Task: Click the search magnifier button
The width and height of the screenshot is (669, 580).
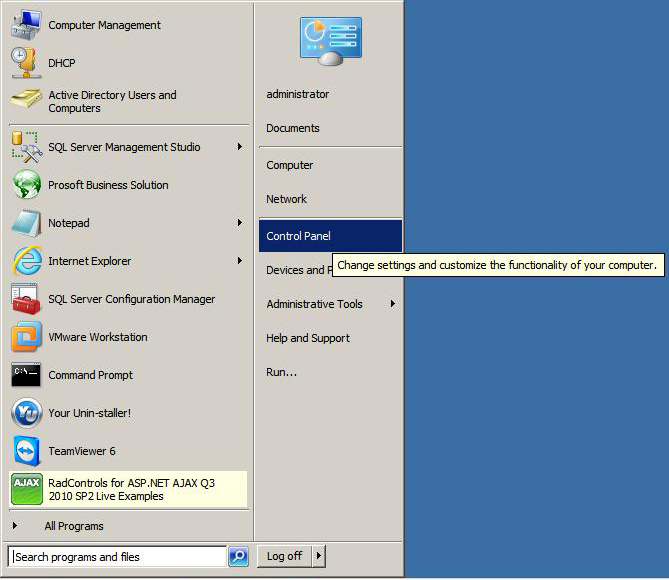Action: [239, 557]
